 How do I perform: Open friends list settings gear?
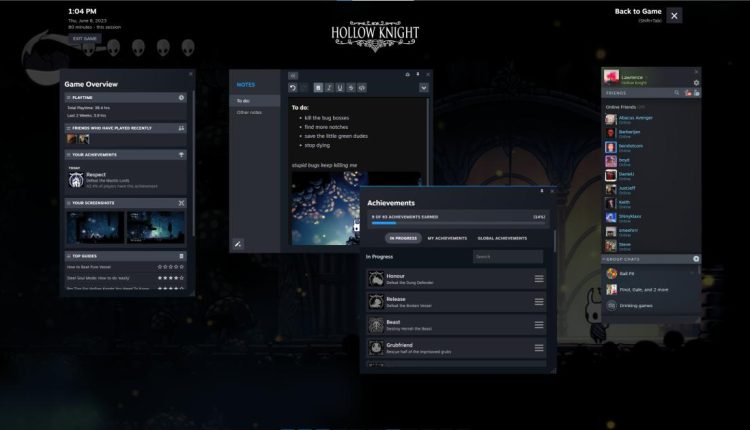(696, 83)
